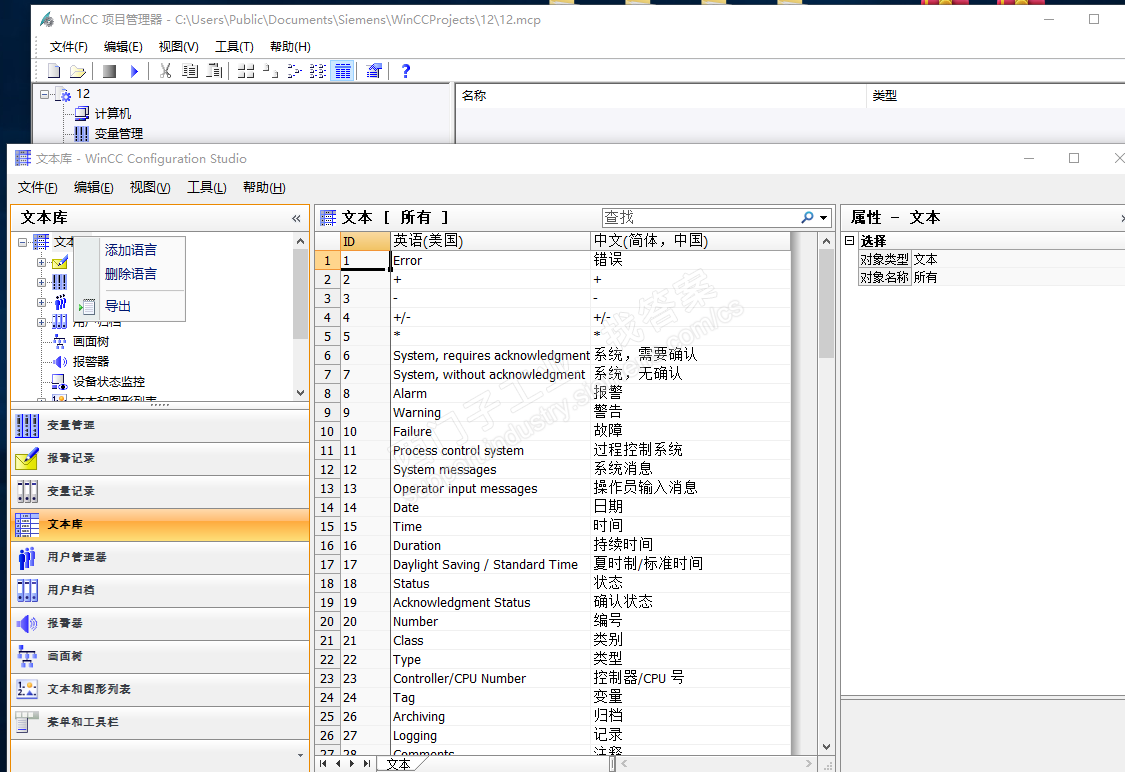Click the Properties icon in Project Manager toolbar
This screenshot has width=1125, height=772.
coord(373,71)
